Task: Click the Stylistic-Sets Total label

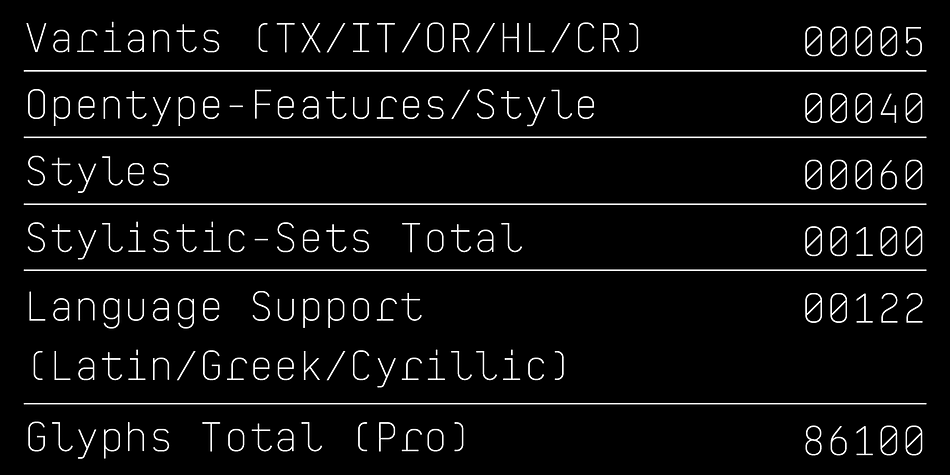Action: [274, 238]
